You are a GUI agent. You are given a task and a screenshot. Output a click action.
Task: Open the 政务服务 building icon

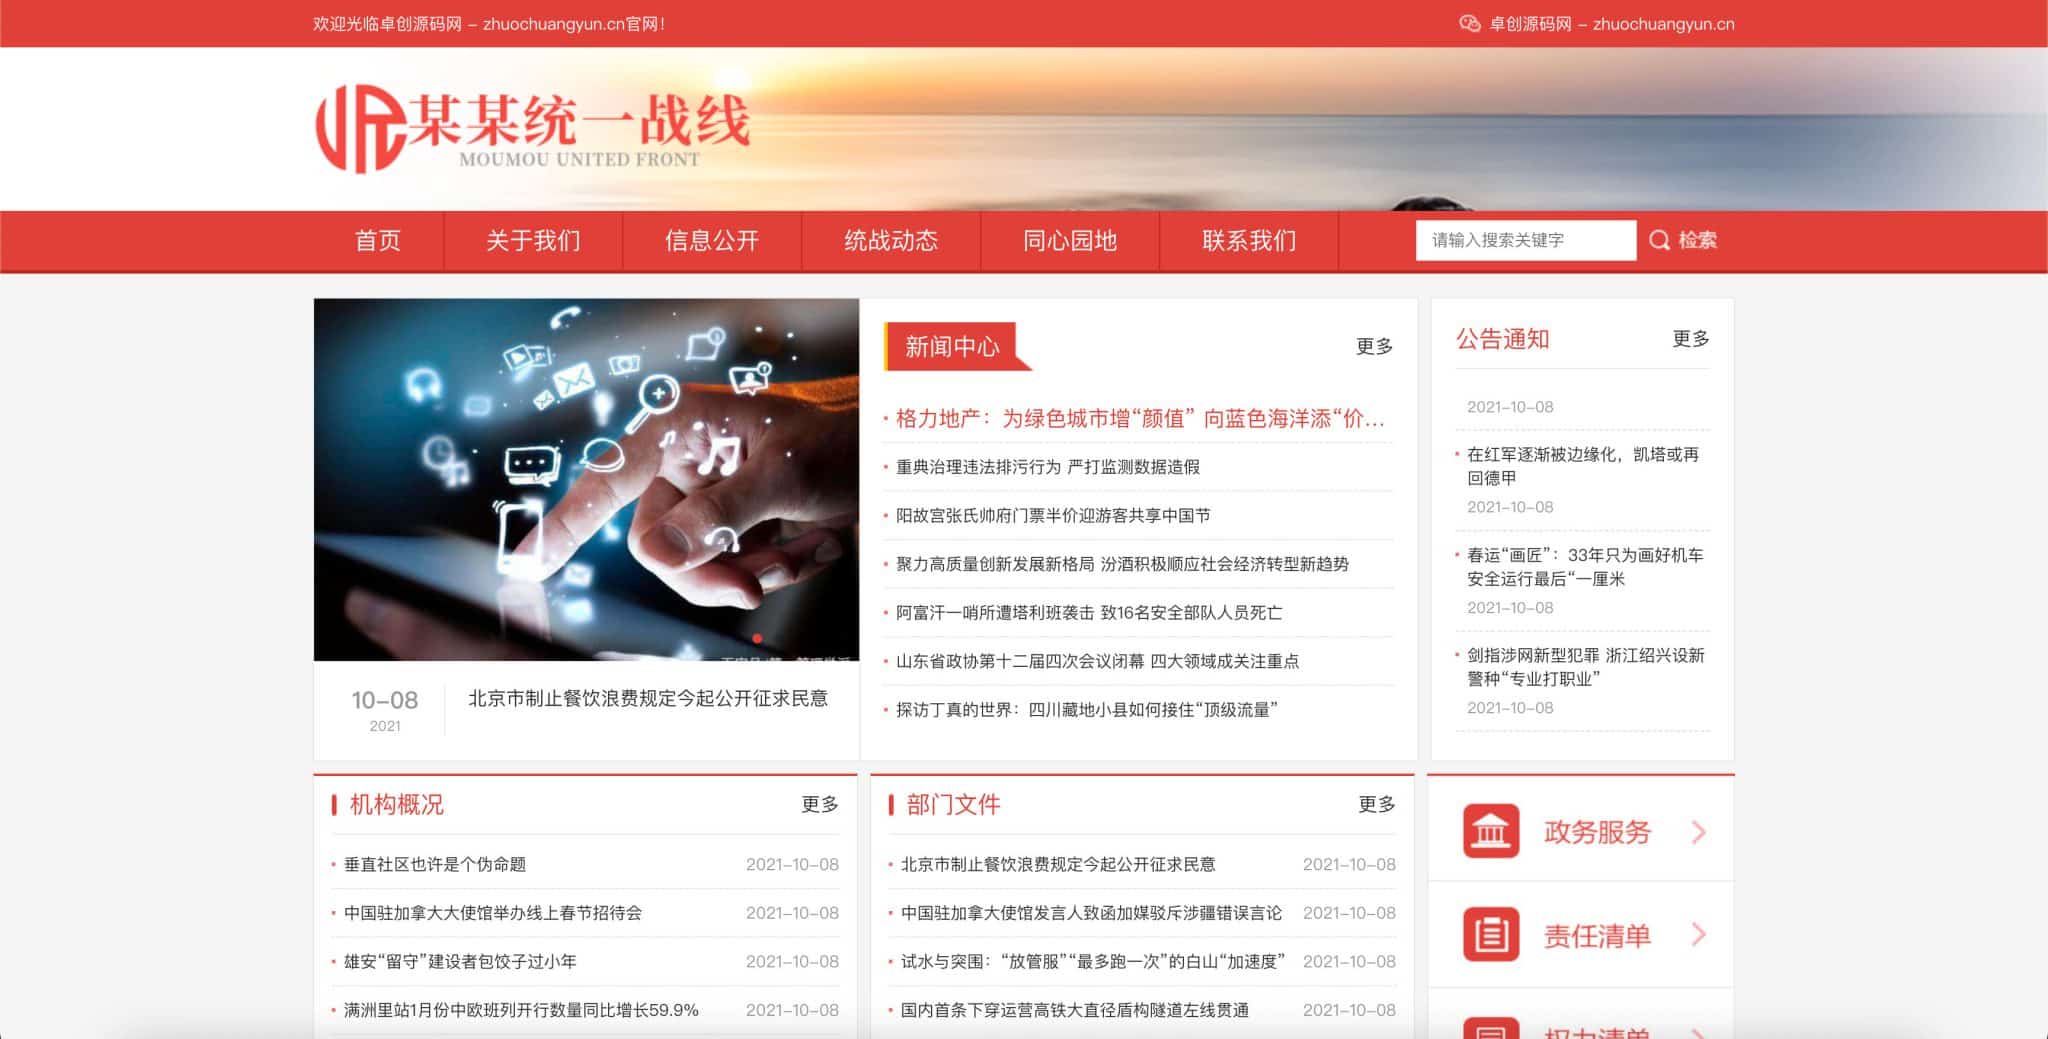[x=1491, y=831]
